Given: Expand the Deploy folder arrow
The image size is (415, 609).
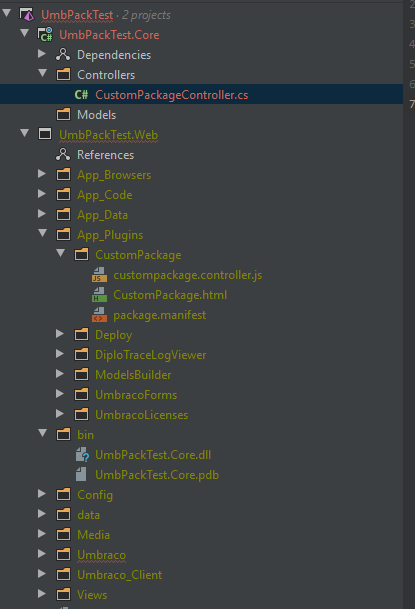Looking at the screenshot, I should (x=60, y=334).
